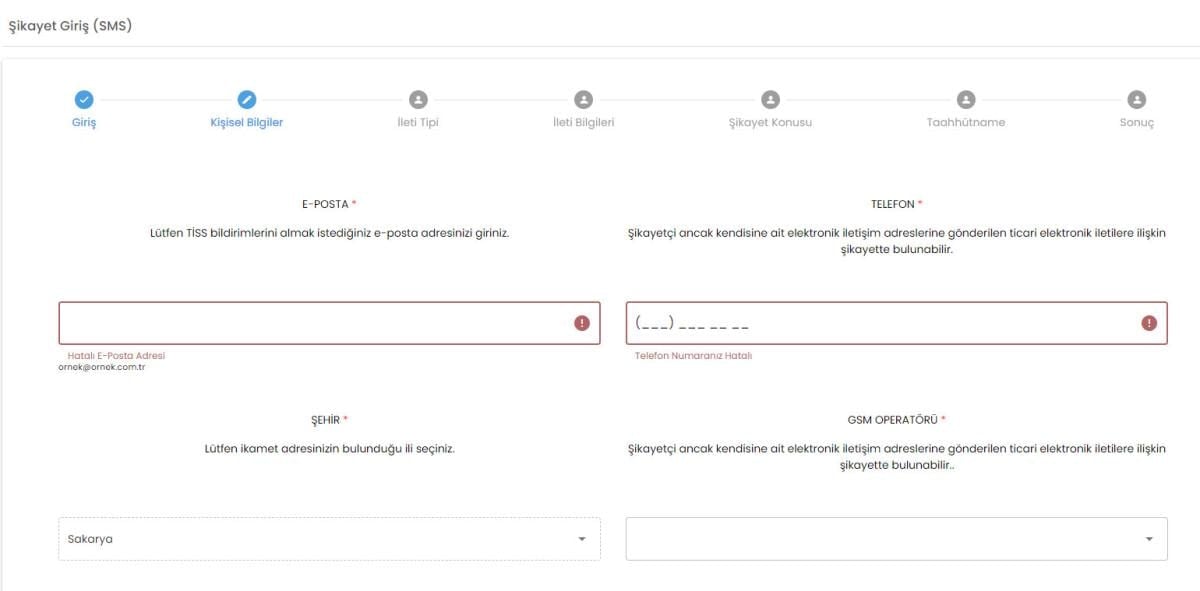Image resolution: width=1200 pixels, height=591 pixels.
Task: Click the phone field error warning icon
Action: [1149, 323]
